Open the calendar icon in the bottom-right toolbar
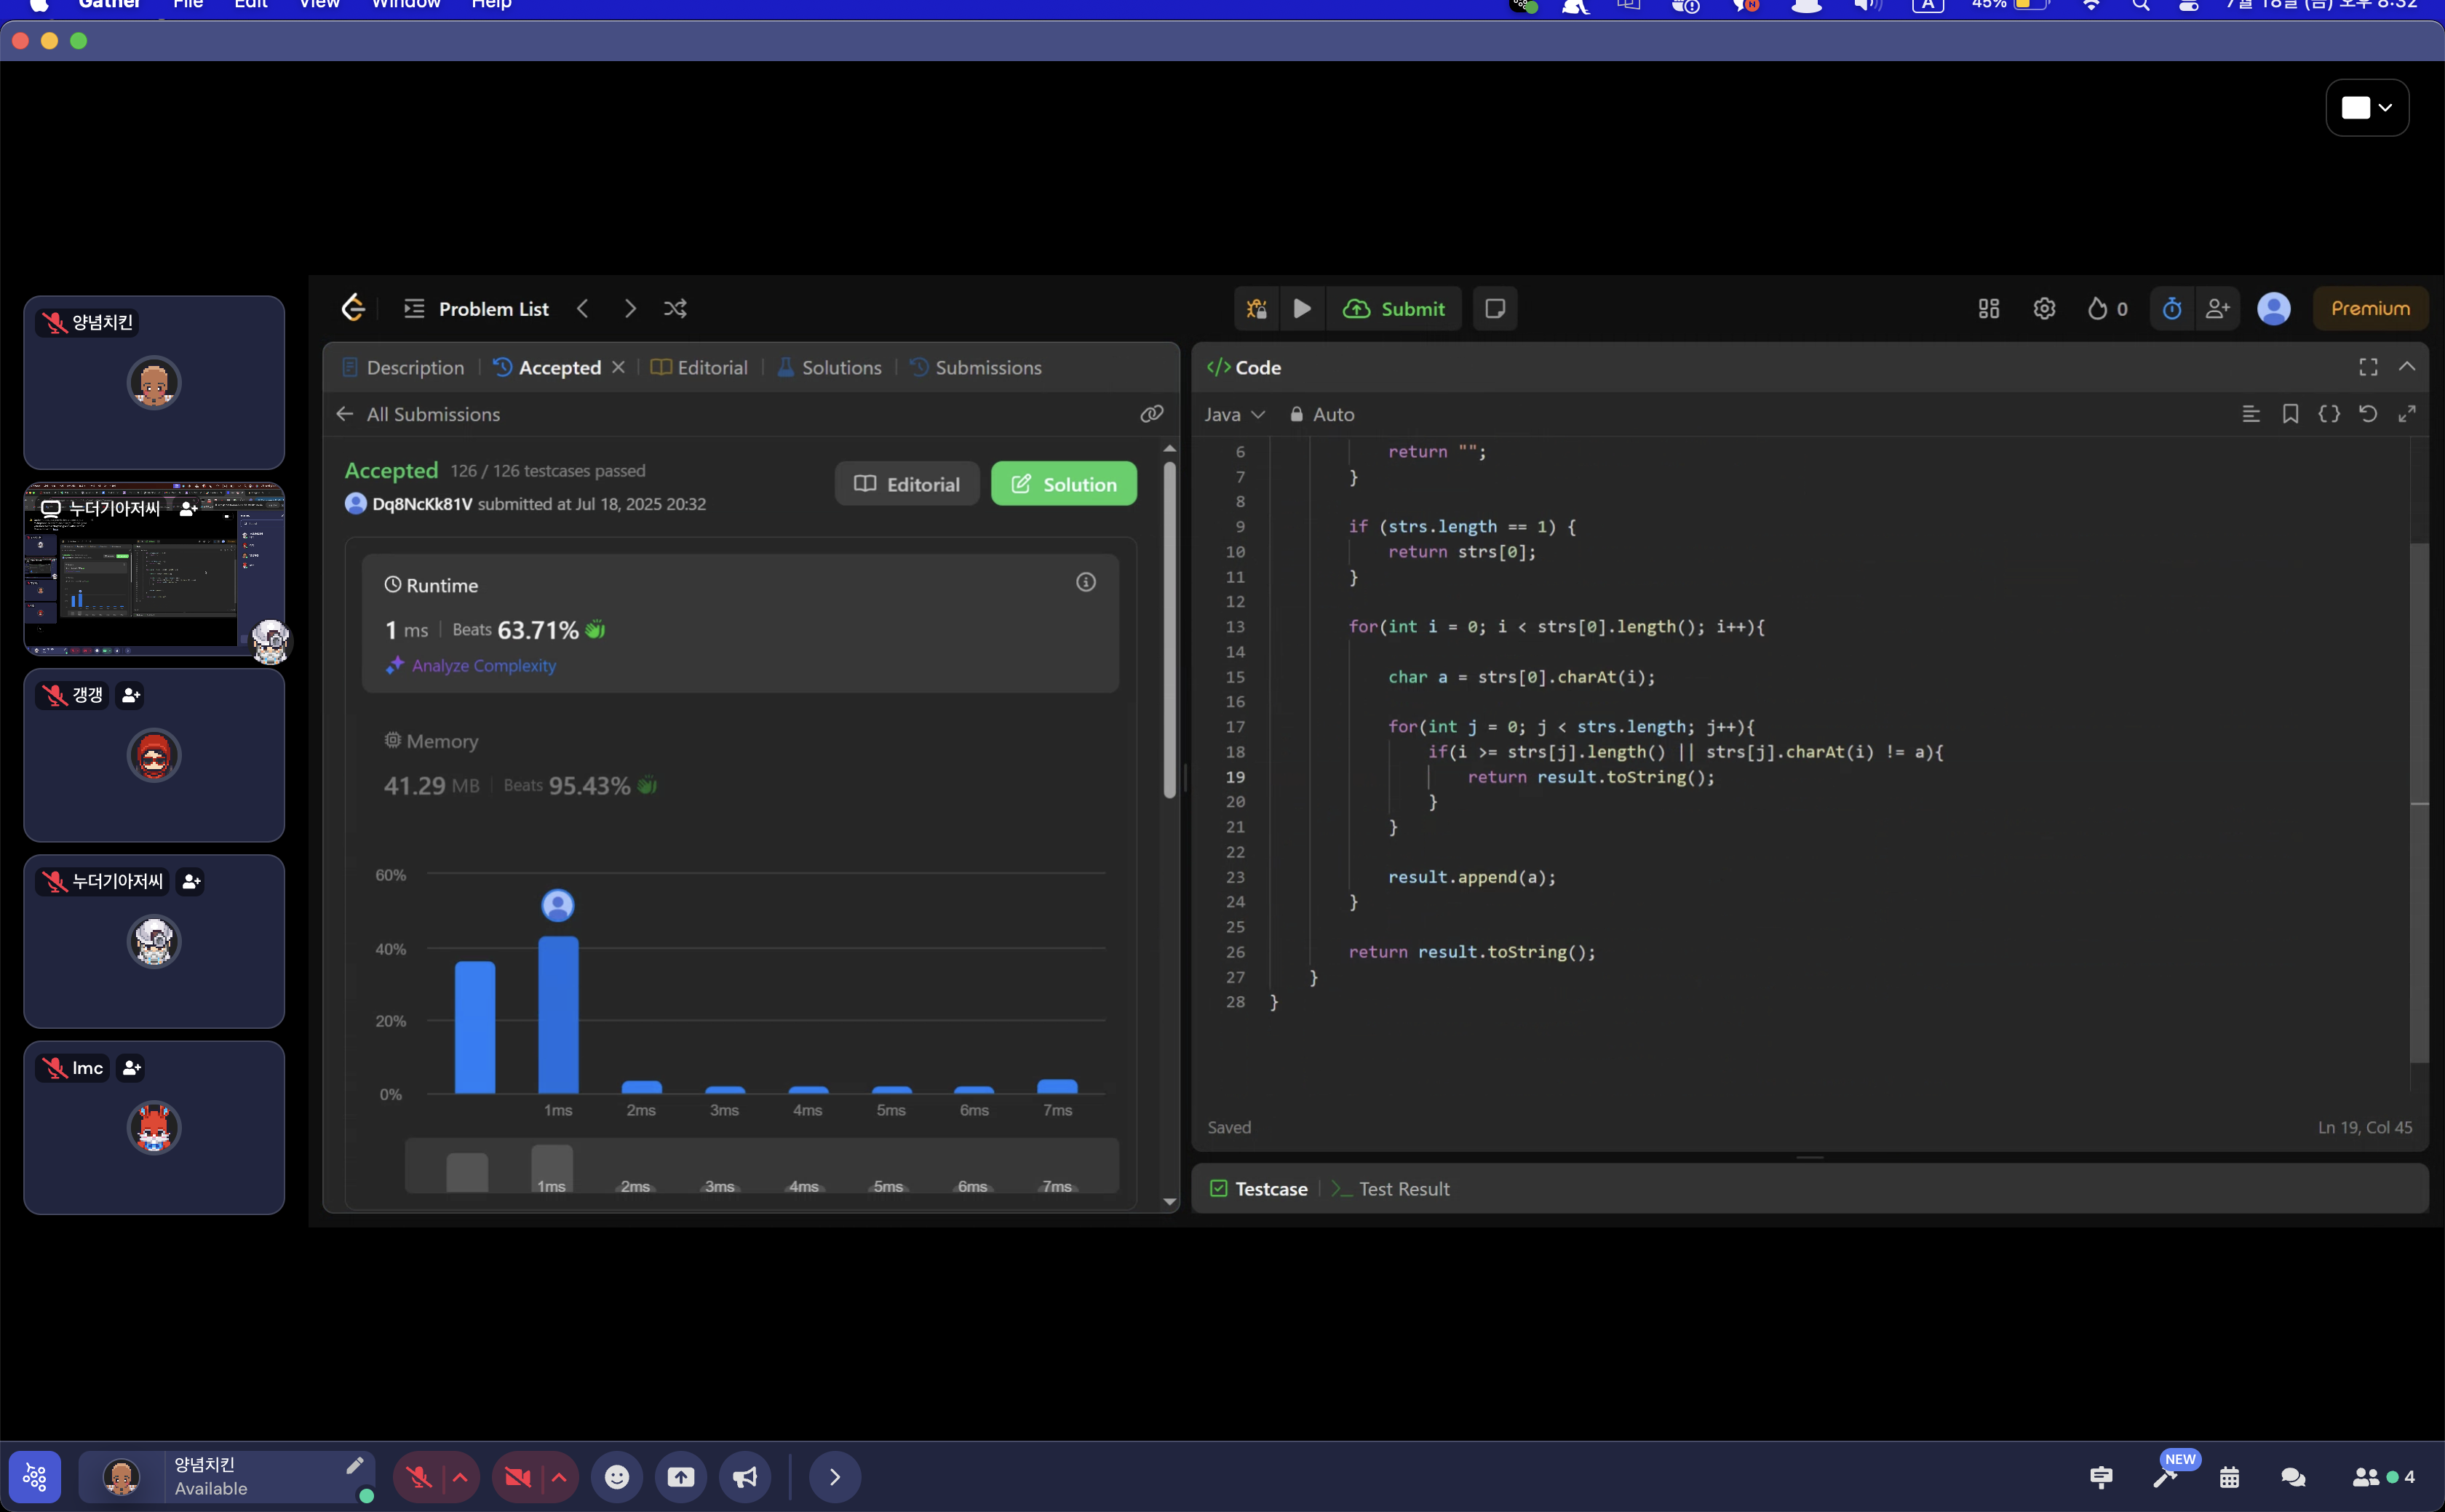 pyautogui.click(x=2229, y=1477)
